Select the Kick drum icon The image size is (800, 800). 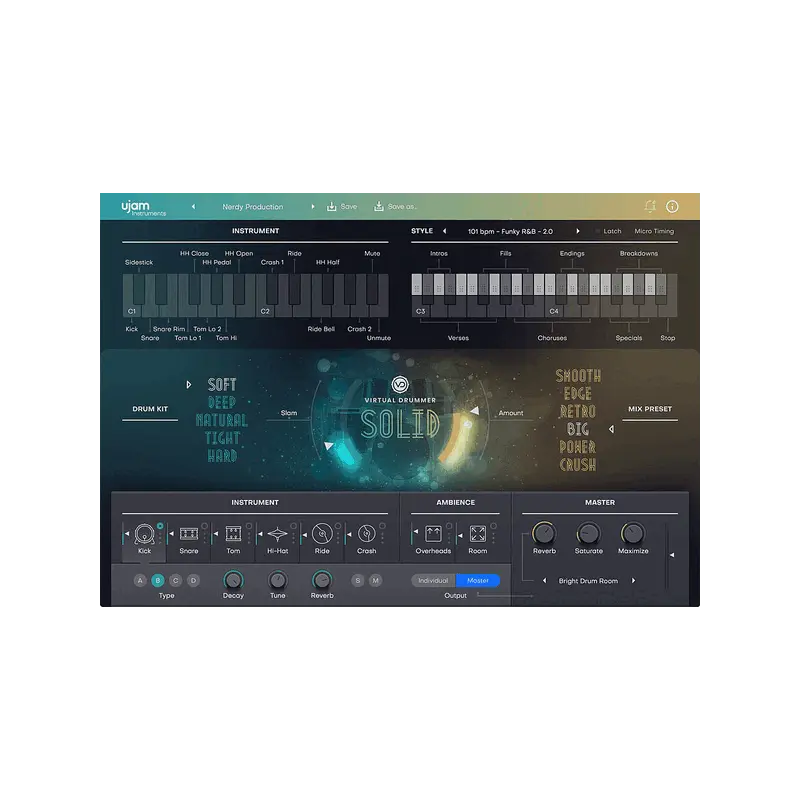[144, 534]
